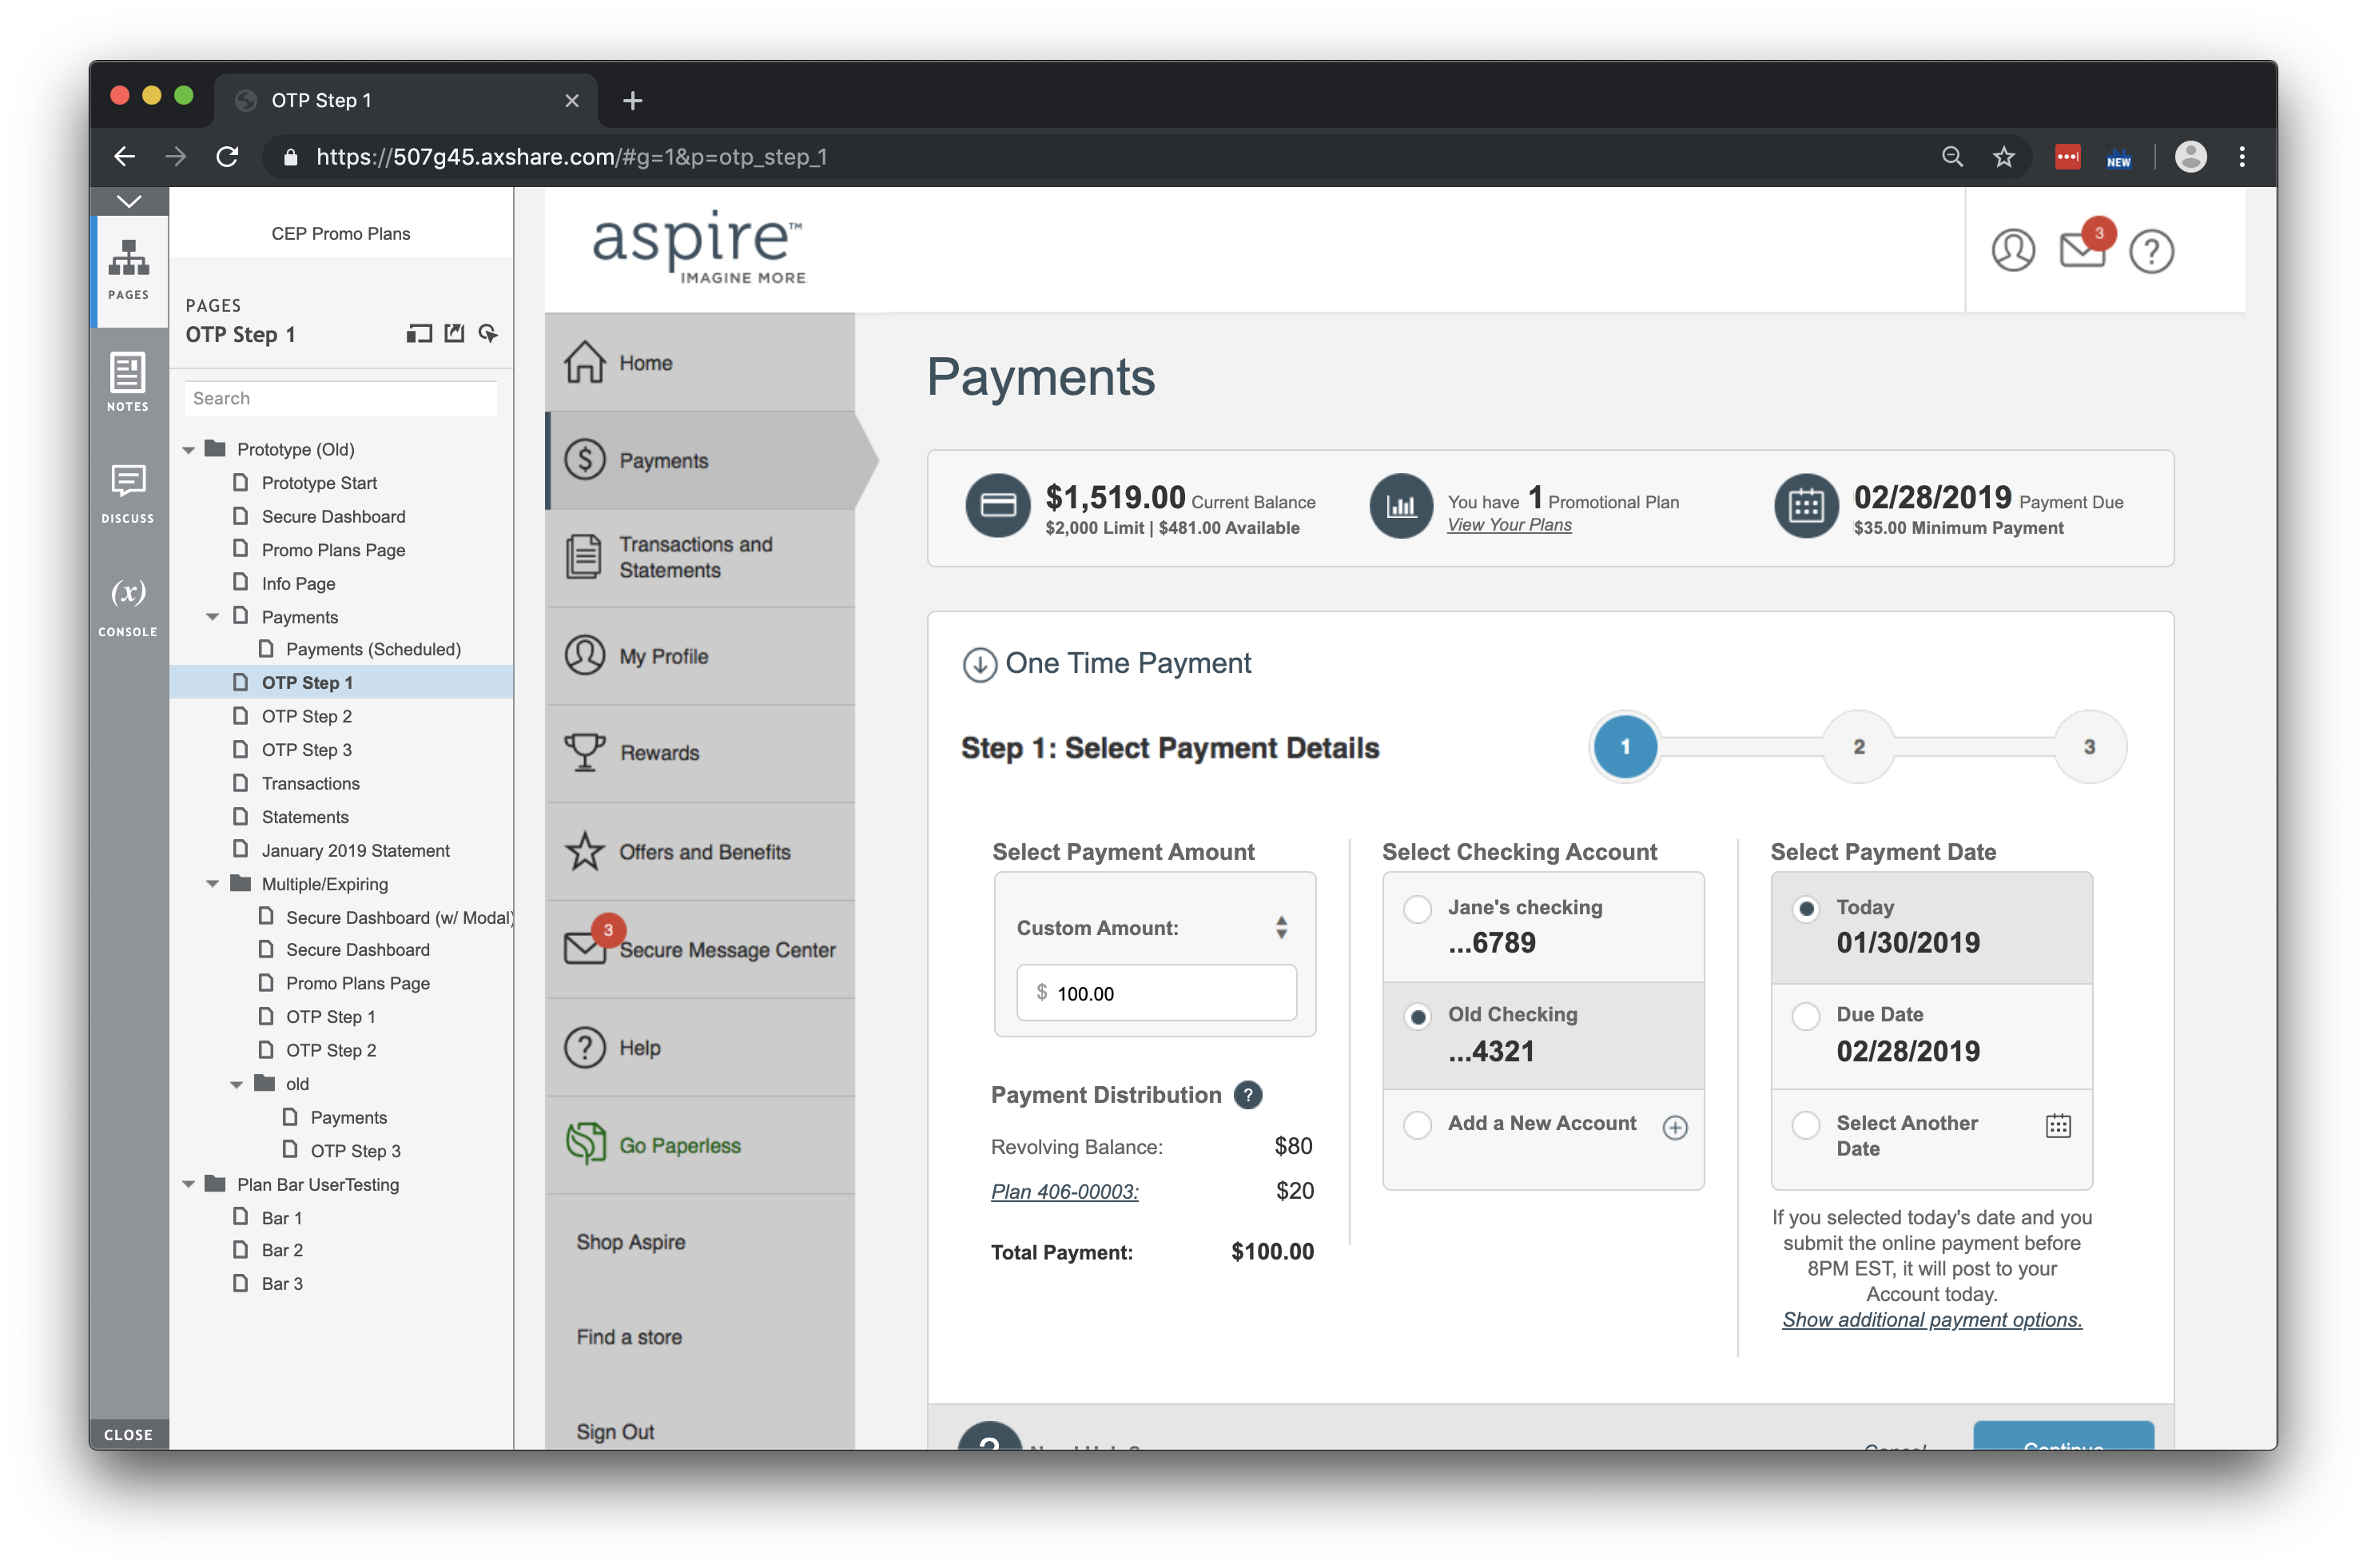Collapse the Payments tree node arrow
2367x1568 pixels.
tap(212, 617)
